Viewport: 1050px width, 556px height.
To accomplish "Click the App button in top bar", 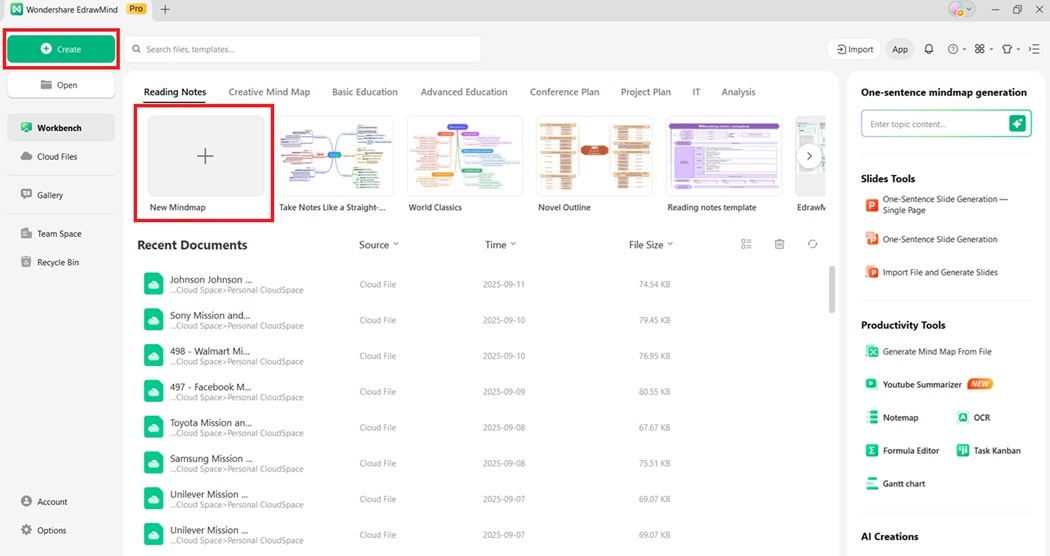I will pos(900,49).
